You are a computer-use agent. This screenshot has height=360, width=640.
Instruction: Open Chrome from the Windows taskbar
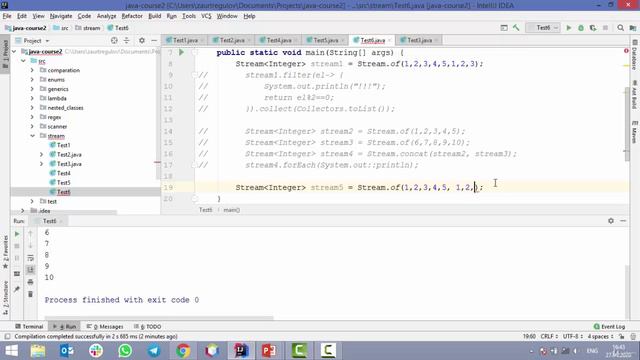183,351
